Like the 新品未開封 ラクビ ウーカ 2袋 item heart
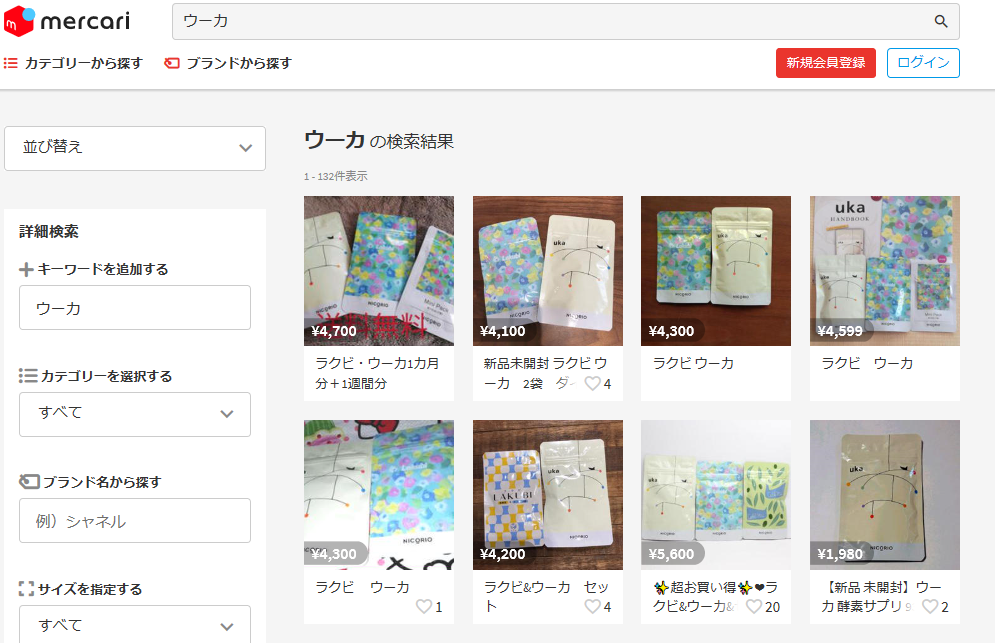Viewport: 995px width, 643px height. pyautogui.click(x=593, y=383)
